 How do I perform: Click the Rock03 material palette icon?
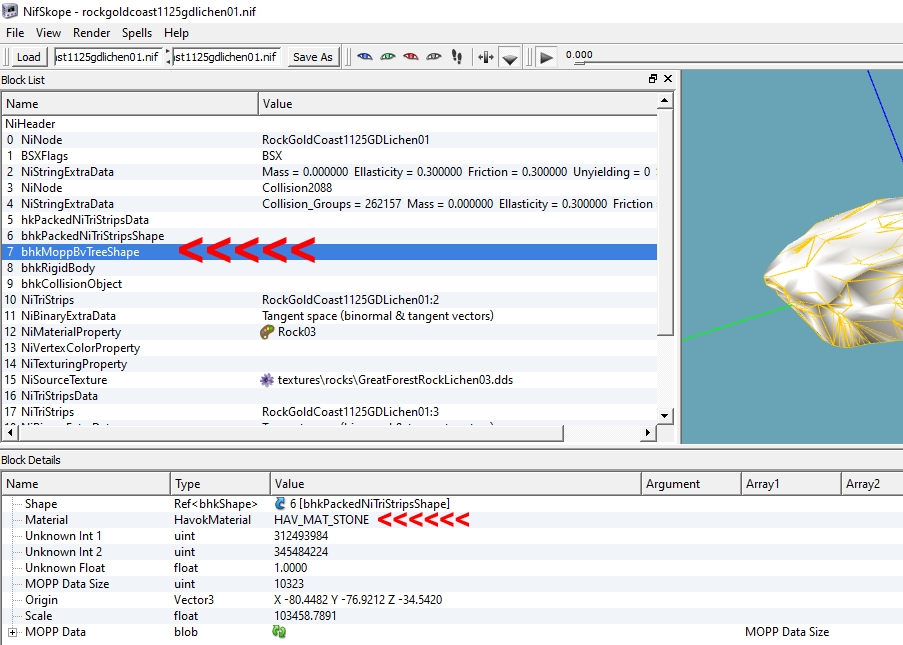coord(267,332)
